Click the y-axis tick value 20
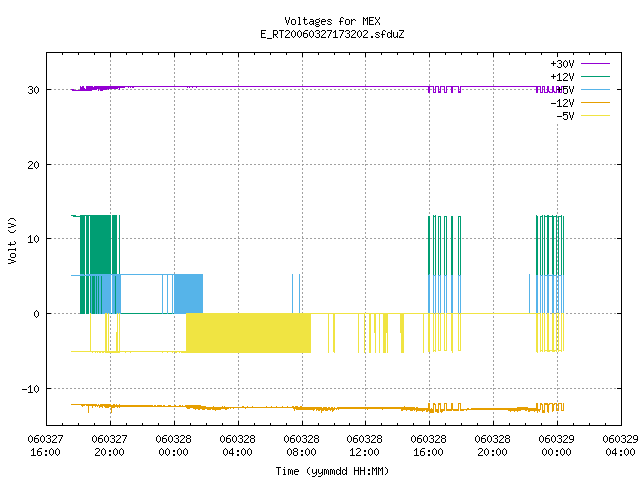The width and height of the screenshot is (640, 480). [x=33, y=165]
